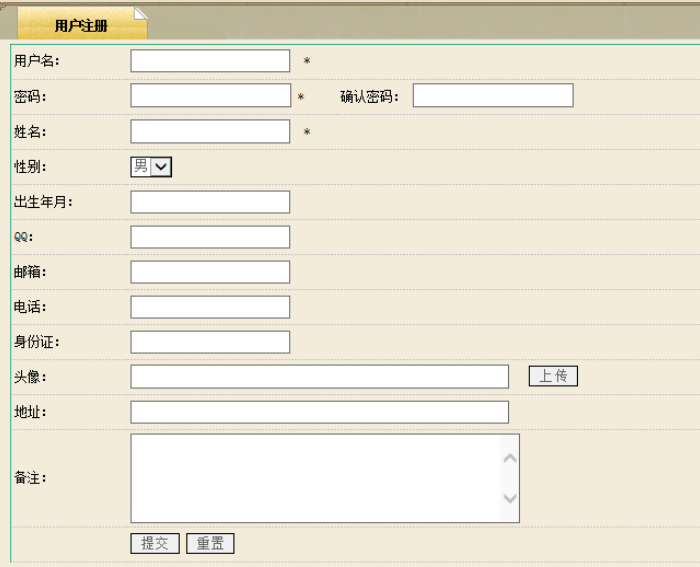
Task: Select the 电话 text box
Action: click(x=210, y=307)
